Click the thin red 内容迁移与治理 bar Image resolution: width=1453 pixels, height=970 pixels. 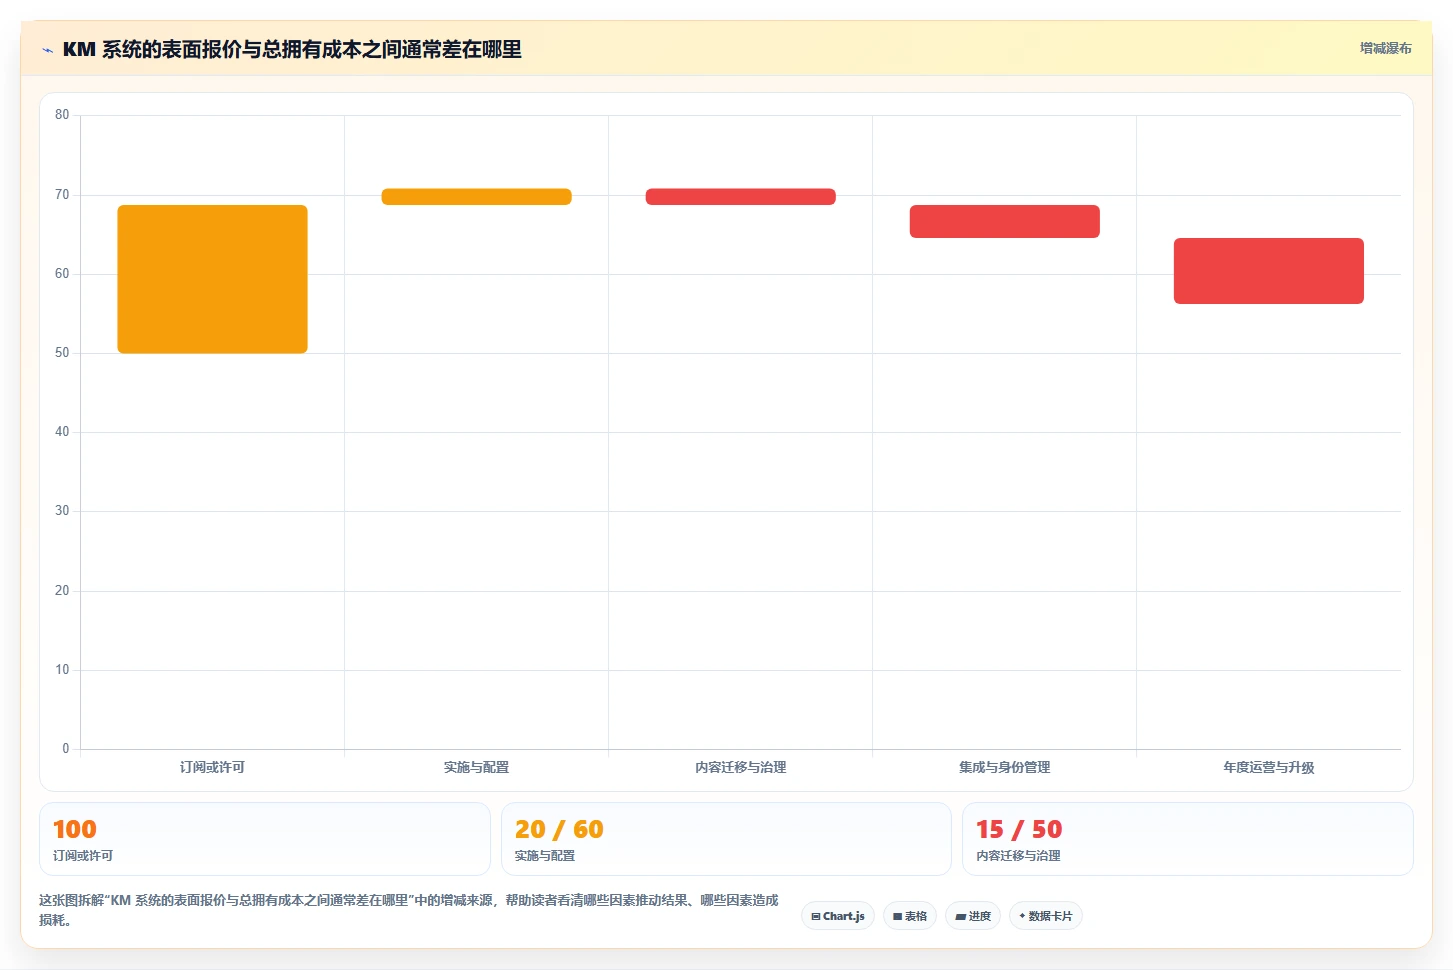(740, 197)
